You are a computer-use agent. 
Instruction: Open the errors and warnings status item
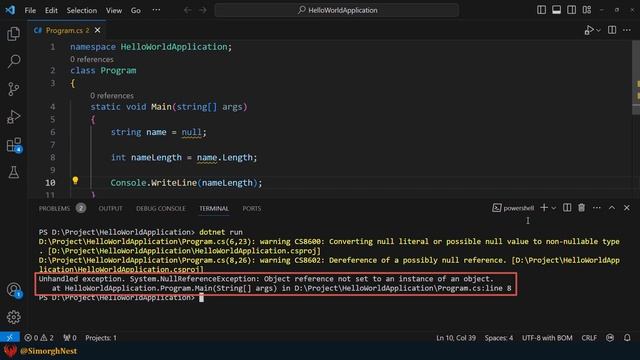(39, 338)
